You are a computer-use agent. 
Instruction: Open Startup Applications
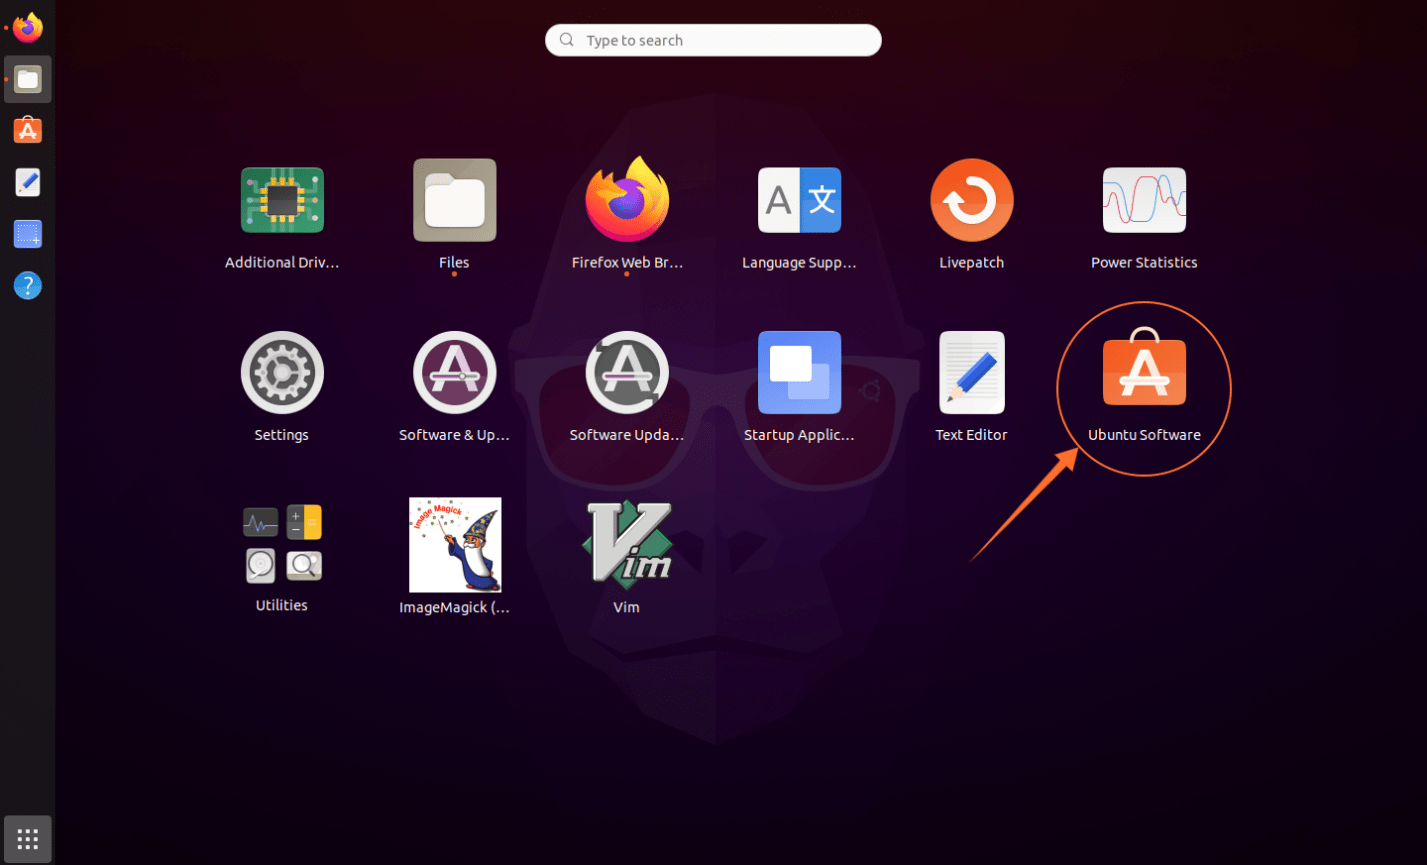(799, 372)
